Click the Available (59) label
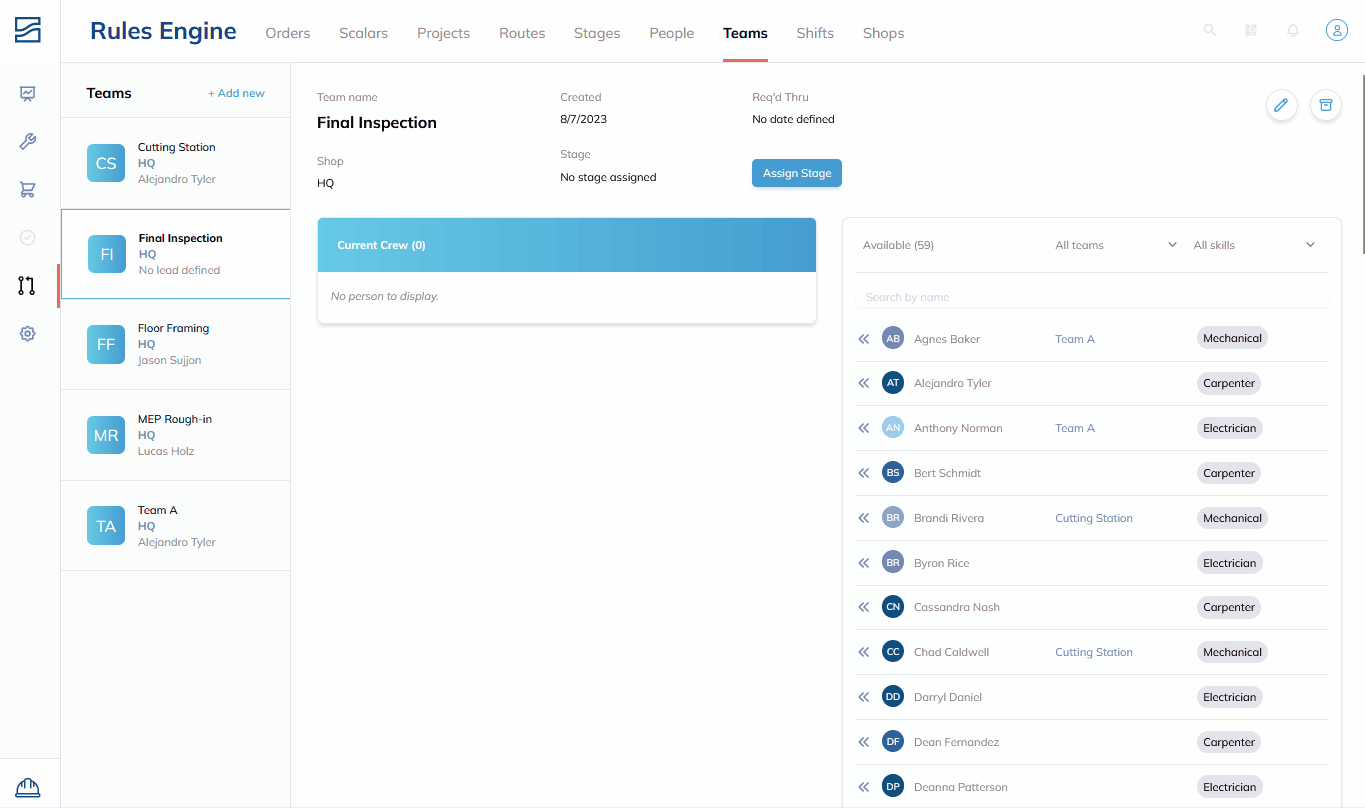The width and height of the screenshot is (1365, 808). click(x=898, y=245)
